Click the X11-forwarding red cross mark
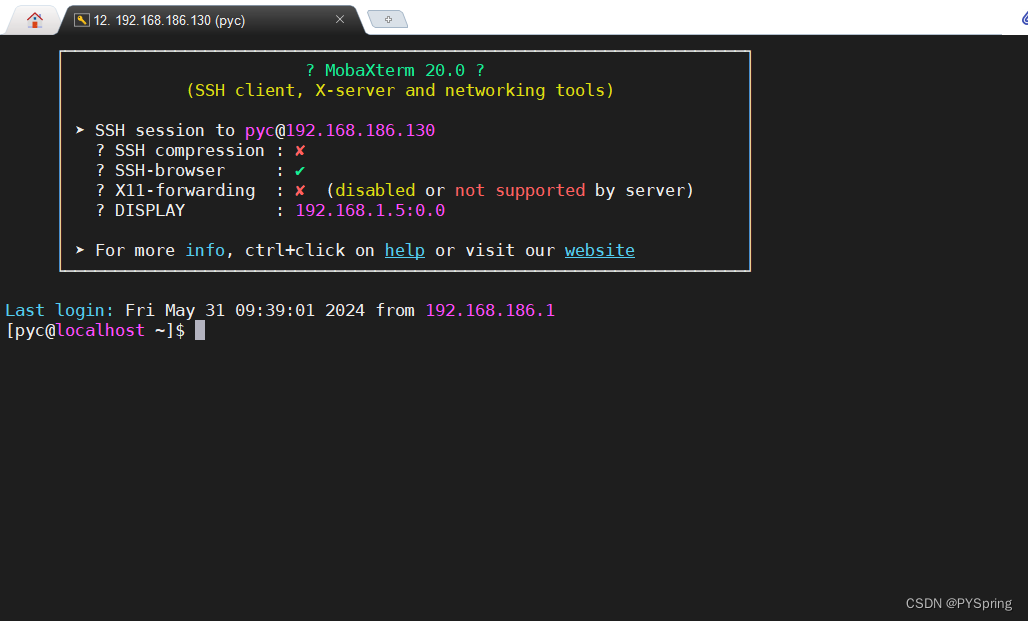 pos(300,191)
